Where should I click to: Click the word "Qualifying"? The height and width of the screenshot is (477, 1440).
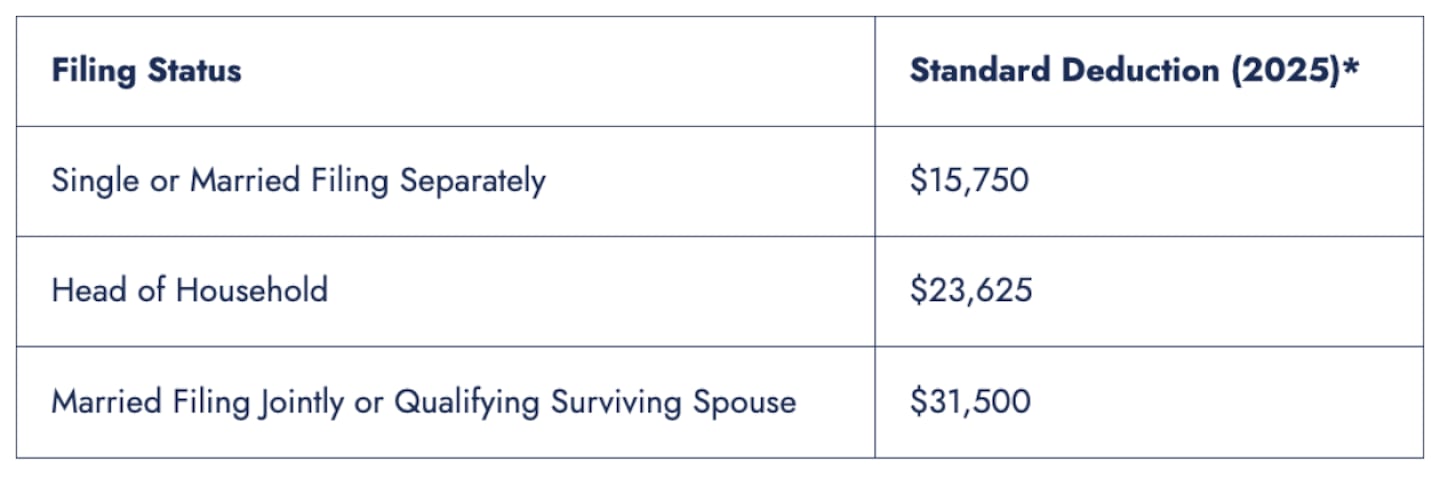pyautogui.click(x=466, y=403)
